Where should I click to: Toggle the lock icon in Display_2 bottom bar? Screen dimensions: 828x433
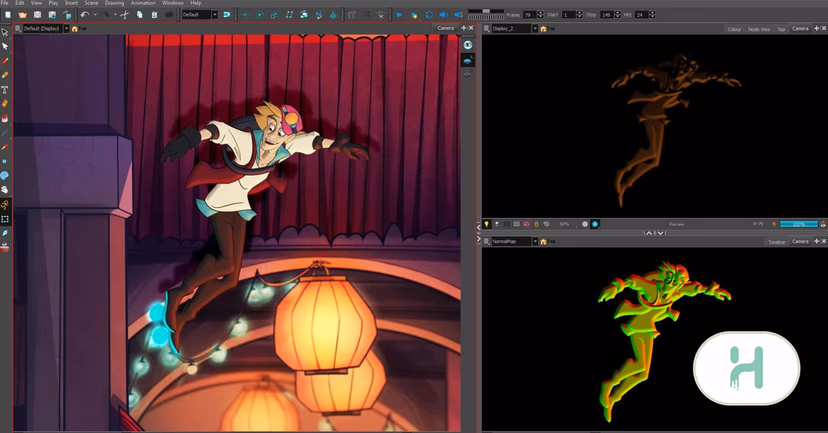537,224
